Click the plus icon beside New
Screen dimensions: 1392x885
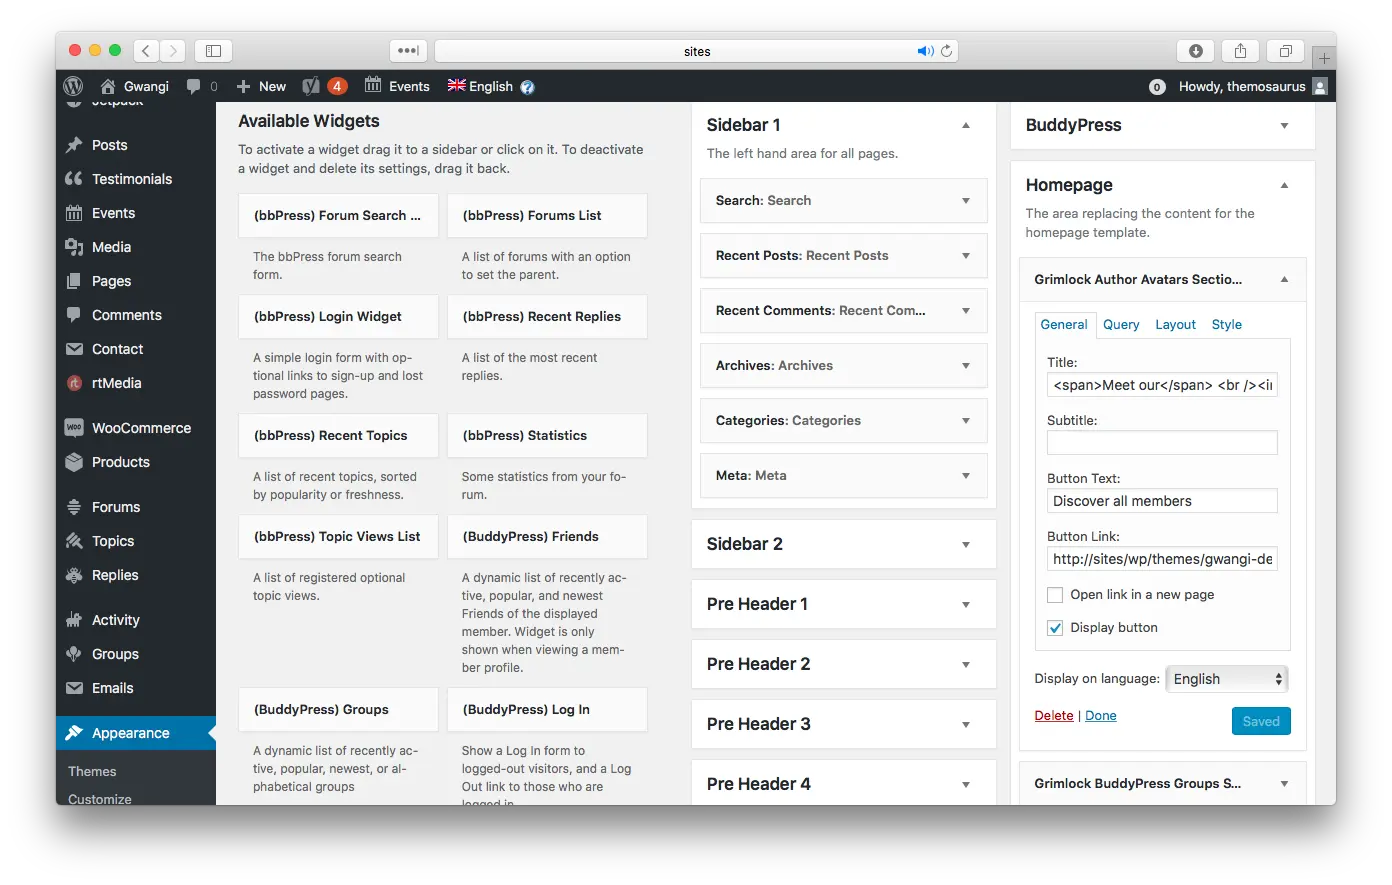tap(243, 86)
